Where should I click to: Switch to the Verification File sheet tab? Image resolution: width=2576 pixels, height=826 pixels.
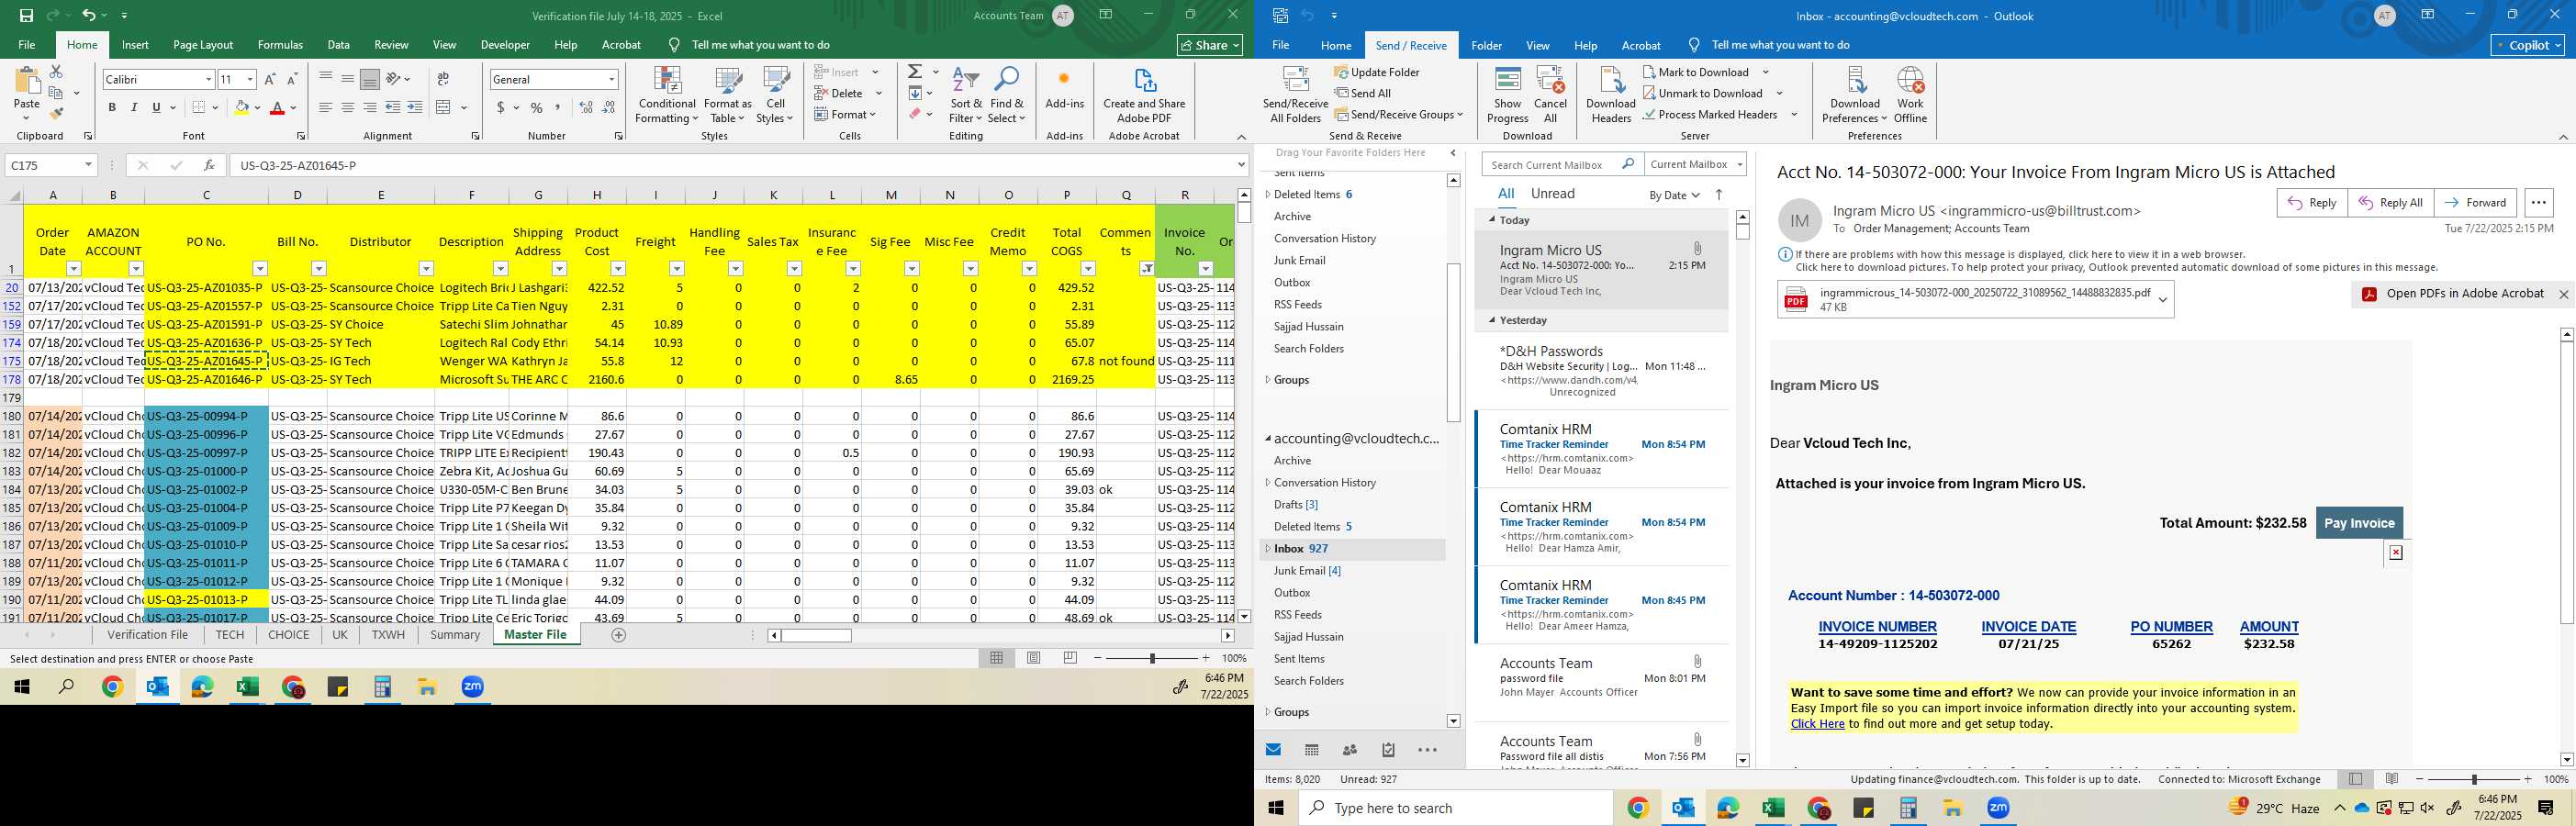tap(148, 635)
